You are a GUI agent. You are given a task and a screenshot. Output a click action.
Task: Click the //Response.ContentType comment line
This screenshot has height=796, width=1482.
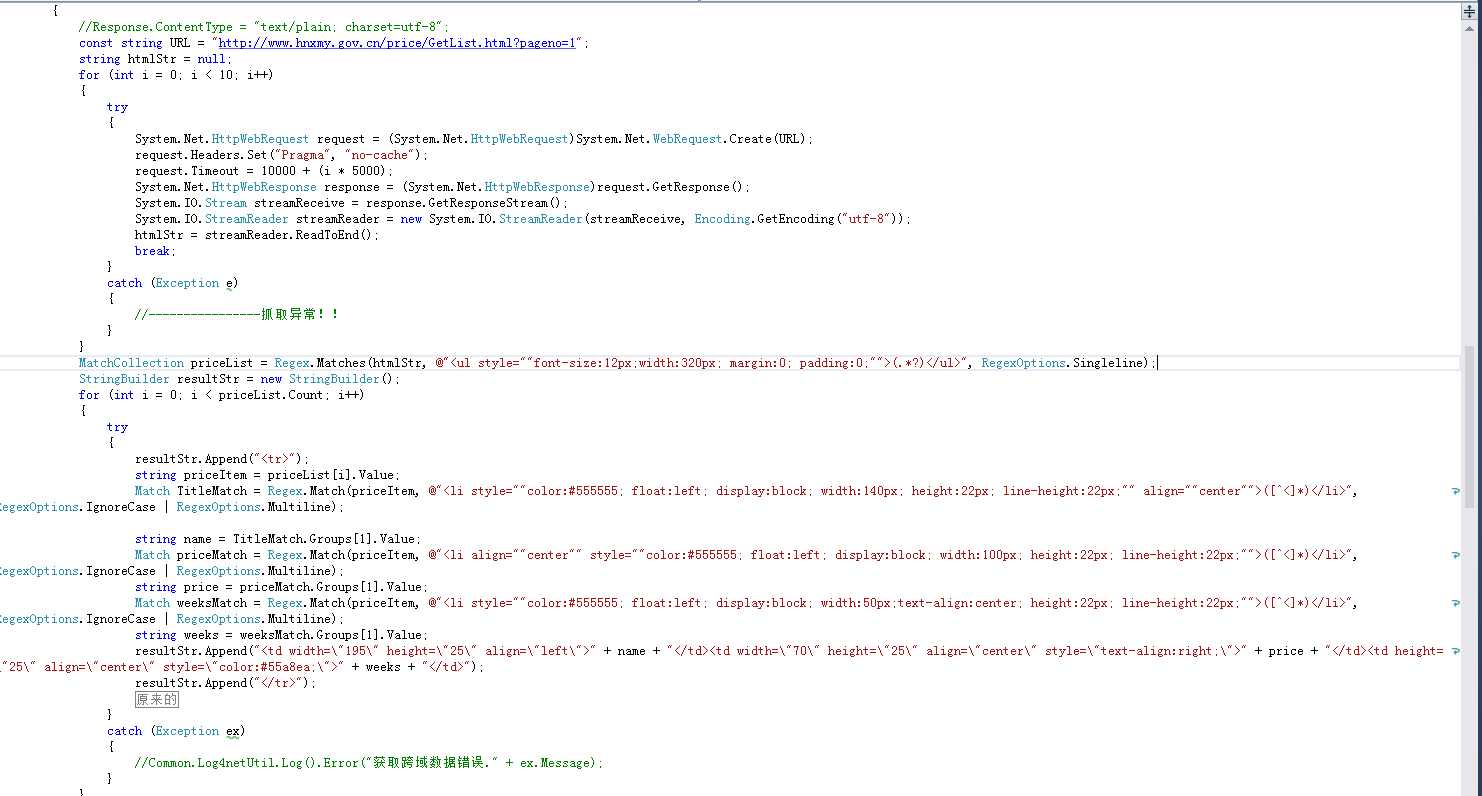pos(264,27)
